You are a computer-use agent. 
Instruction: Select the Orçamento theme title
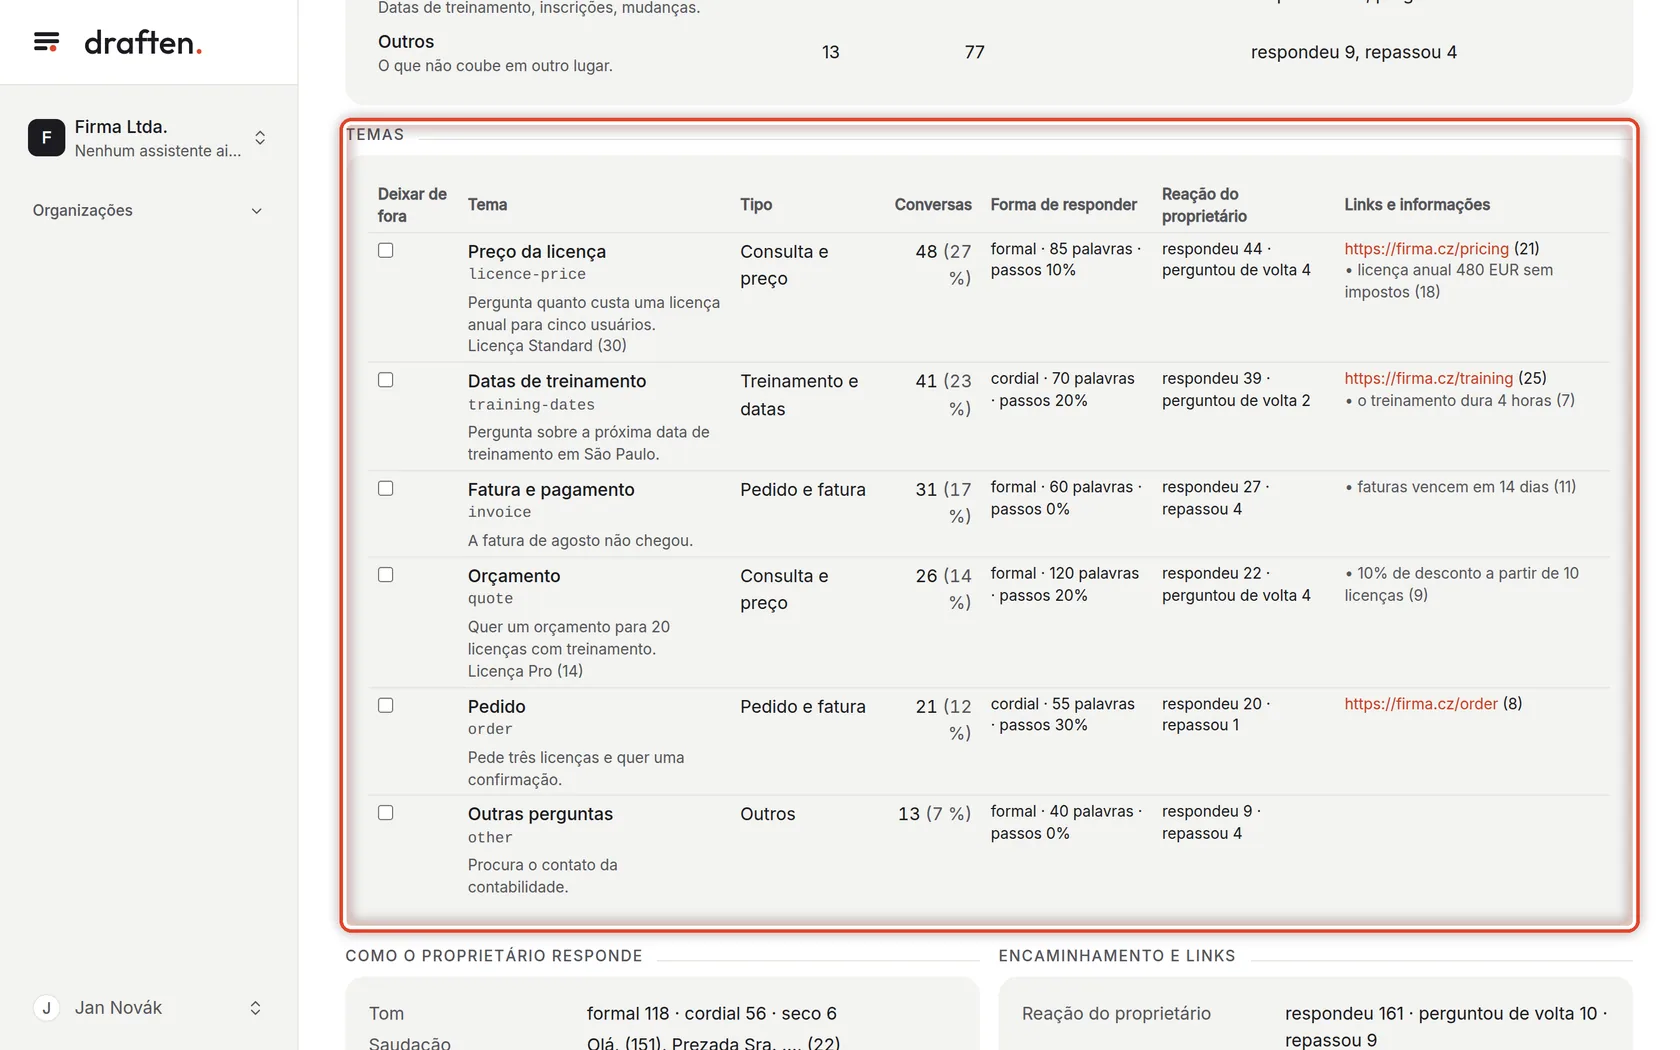(x=514, y=576)
